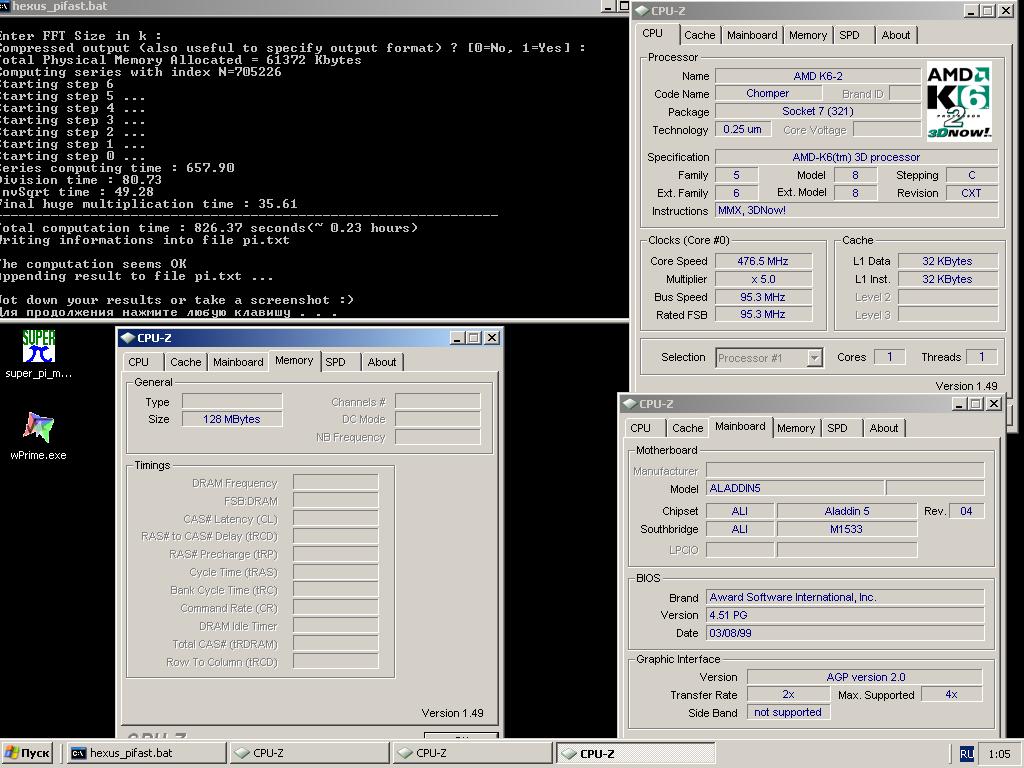Close the Memory CPU-Z window
The image size is (1024, 768).
click(492, 338)
